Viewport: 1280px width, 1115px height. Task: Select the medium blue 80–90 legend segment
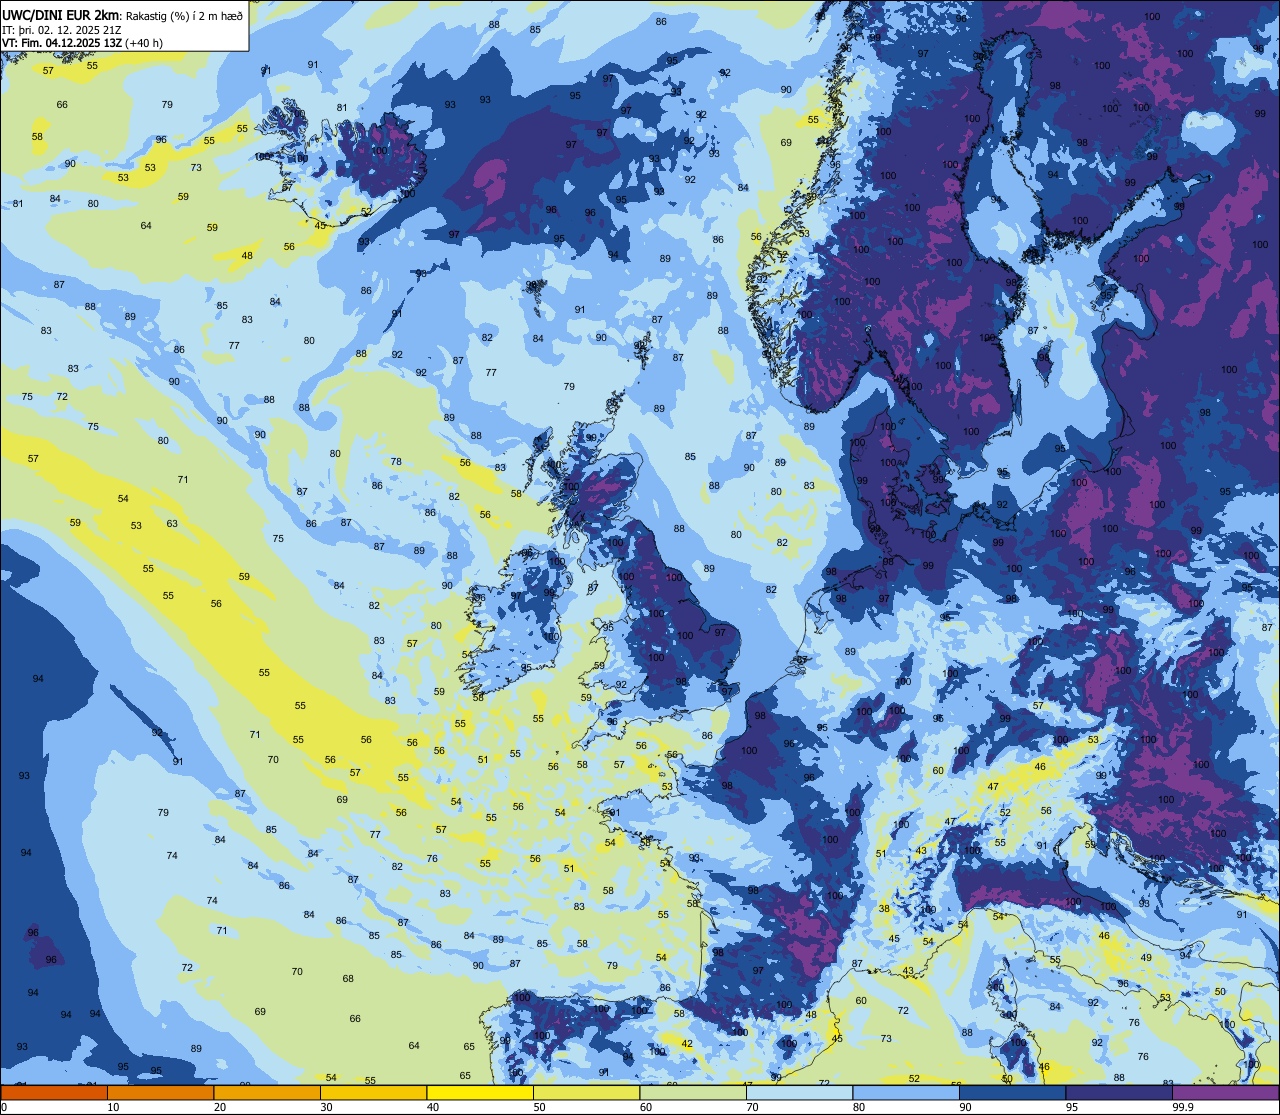906,1092
